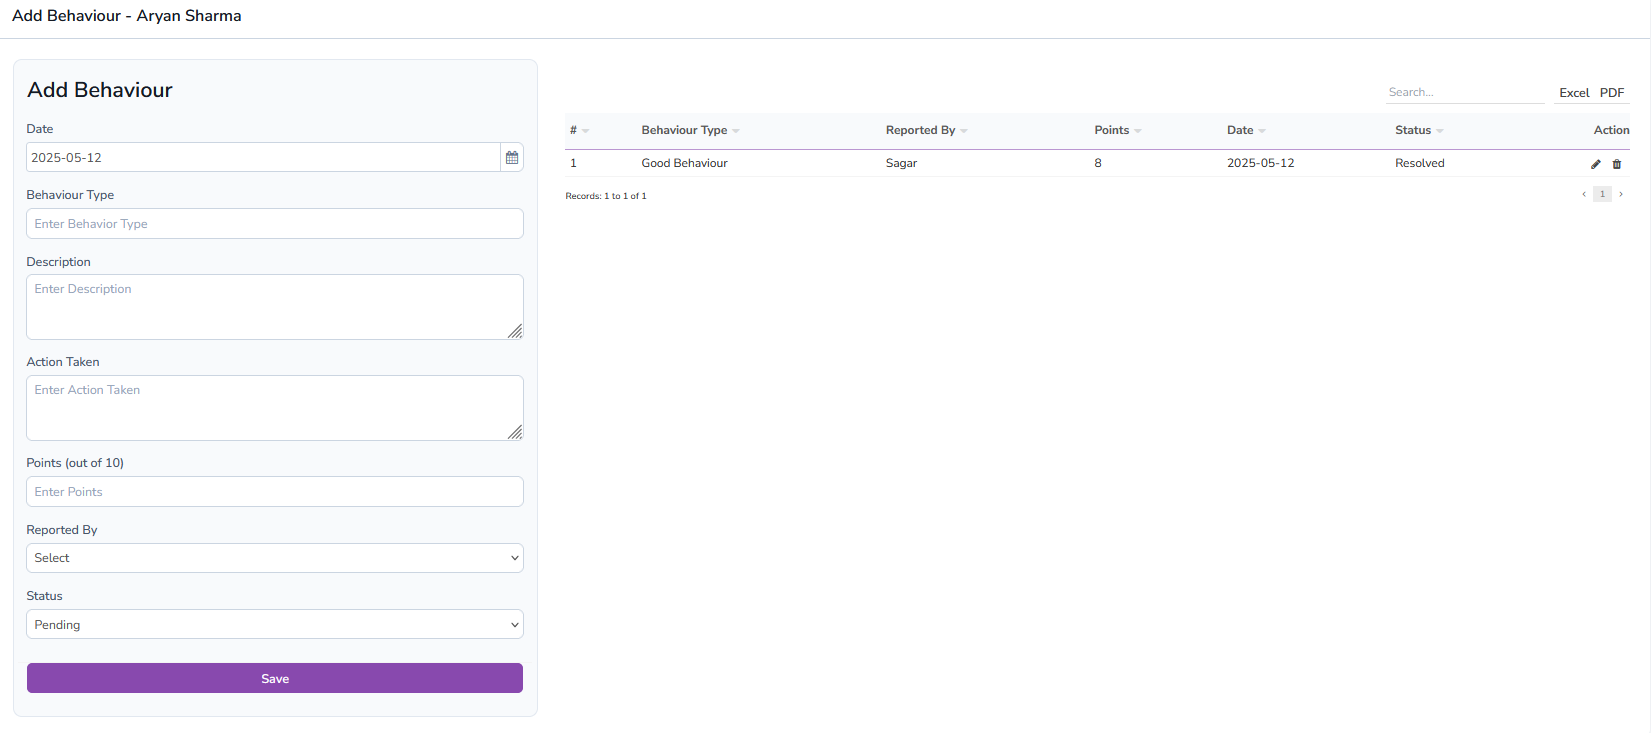Export records to Excel

coord(1574,93)
